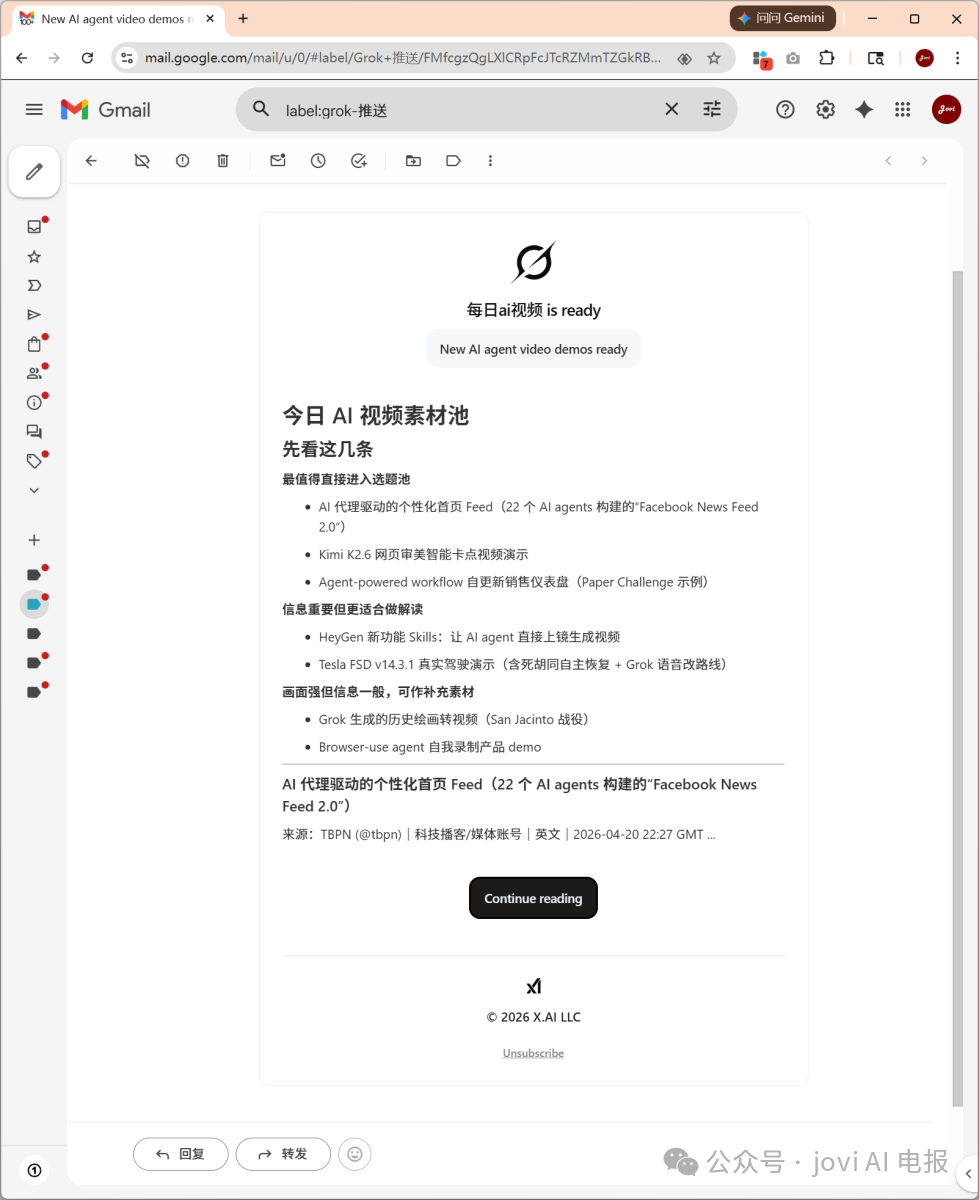
Task: Go to the newer message arrow
Action: (888, 161)
